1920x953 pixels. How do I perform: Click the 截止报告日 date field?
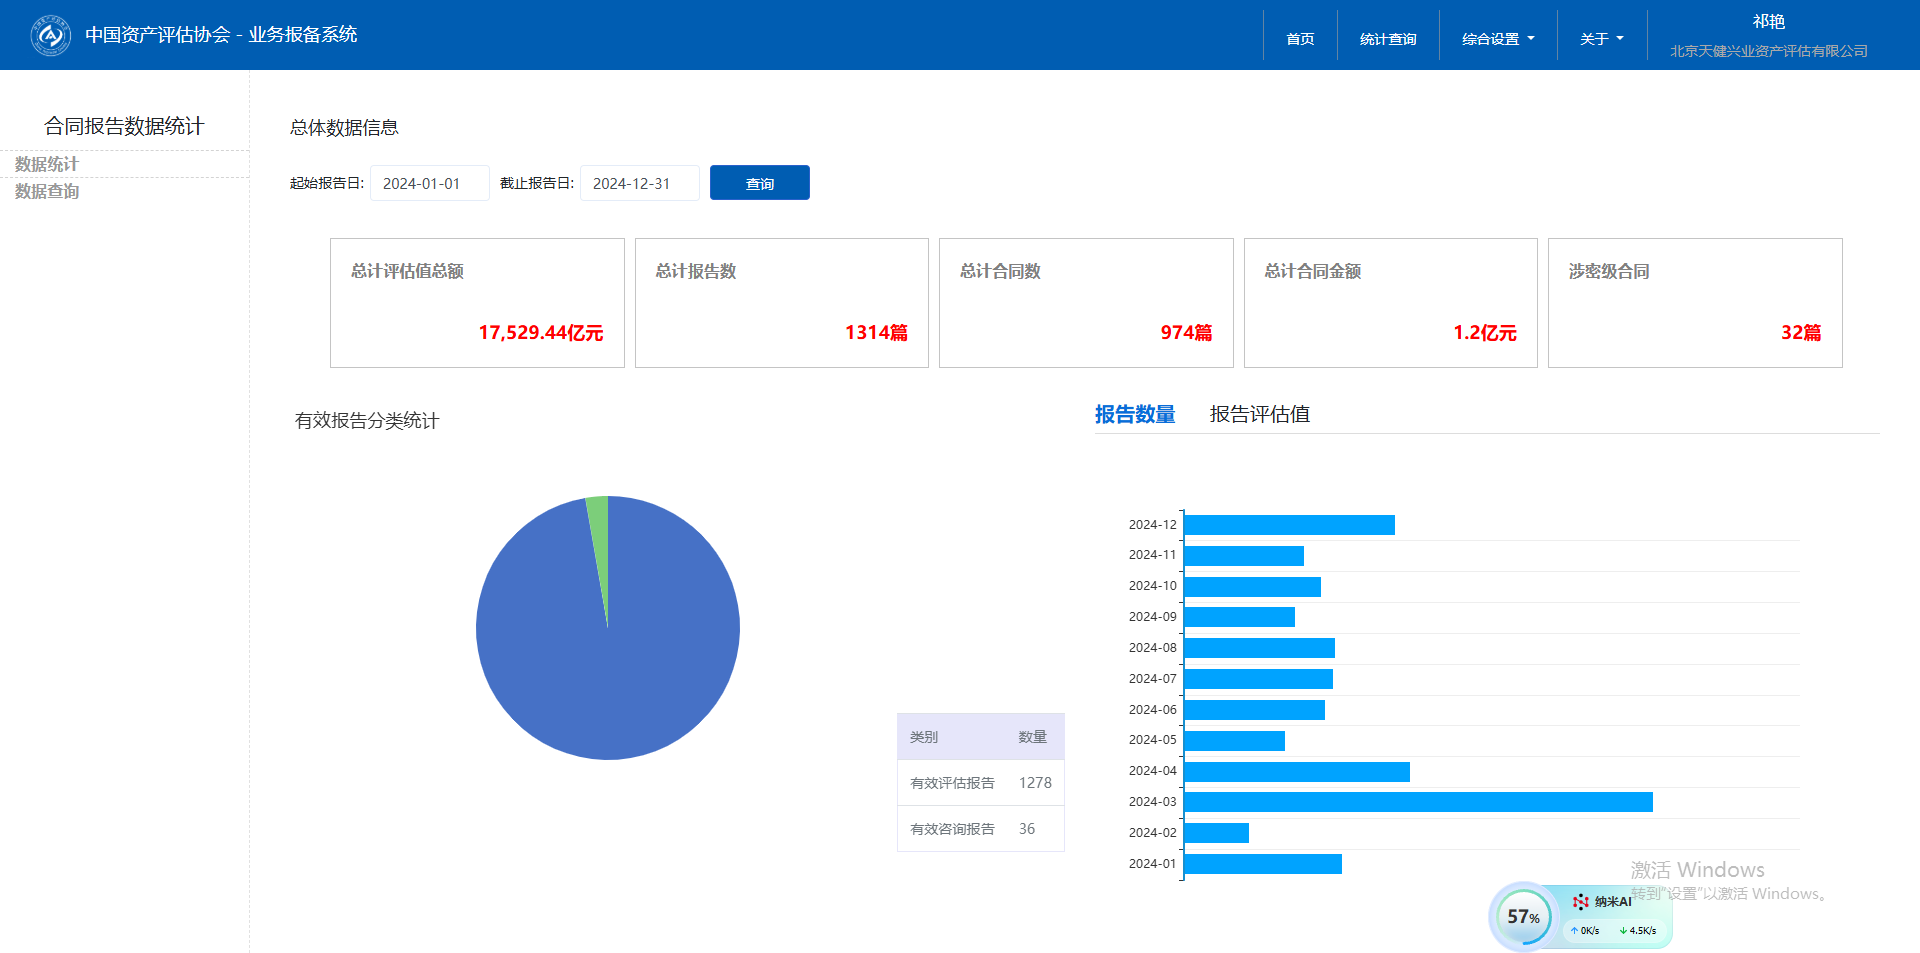[x=639, y=184]
